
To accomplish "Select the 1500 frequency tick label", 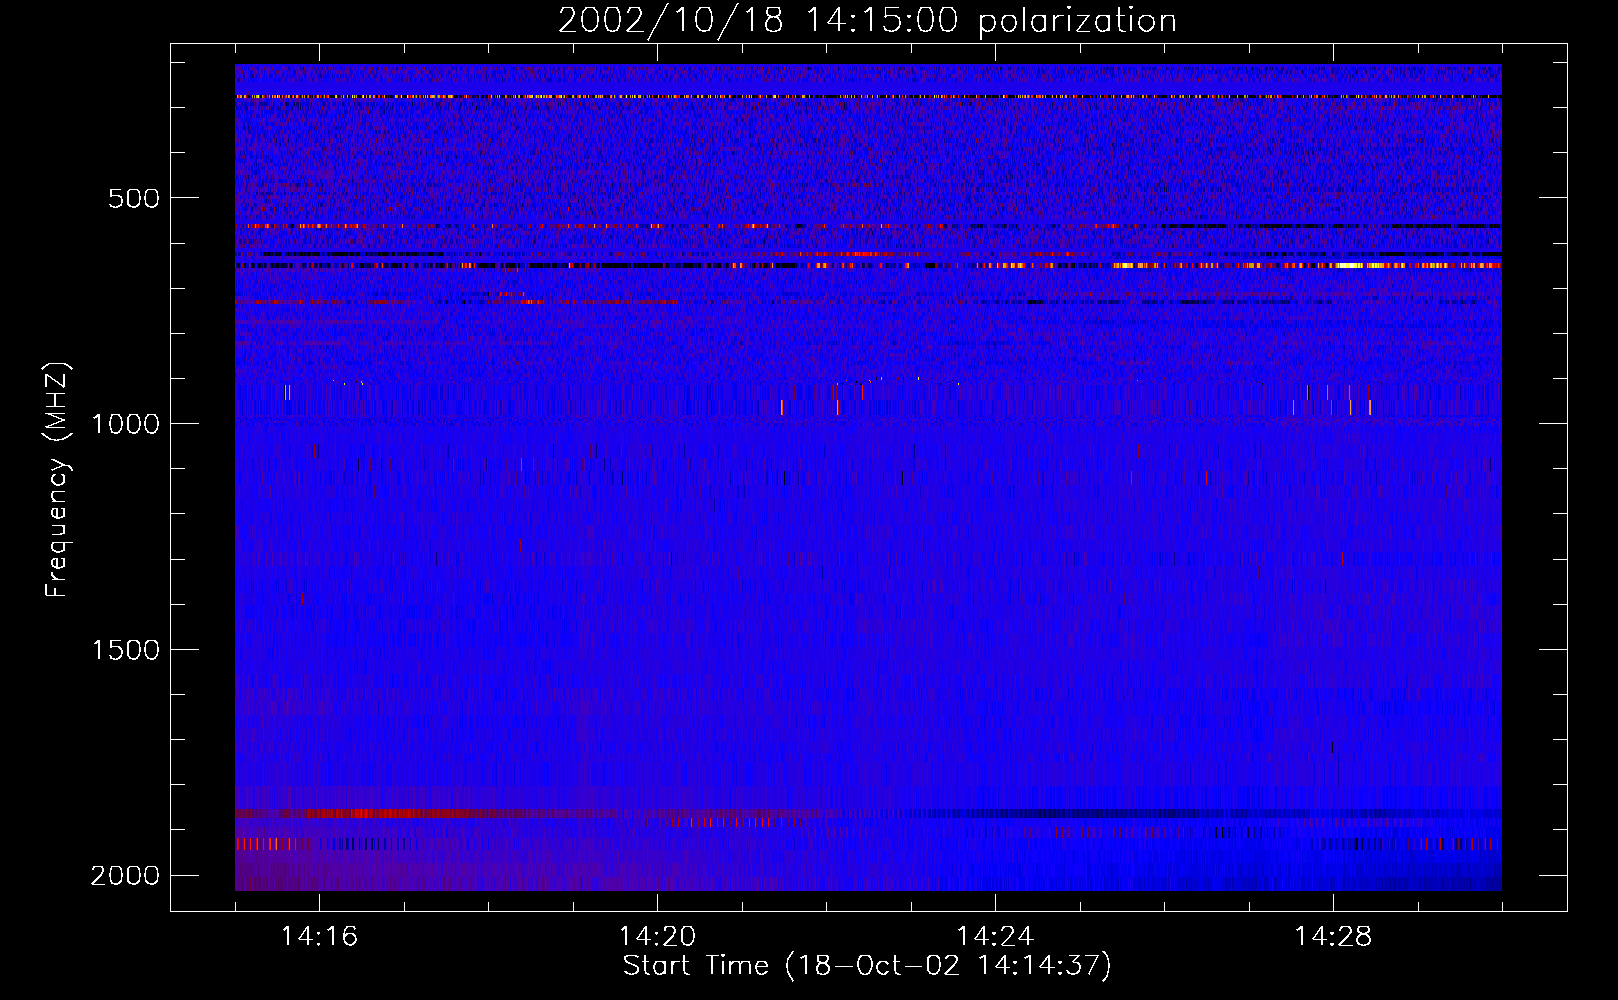I will click(125, 650).
